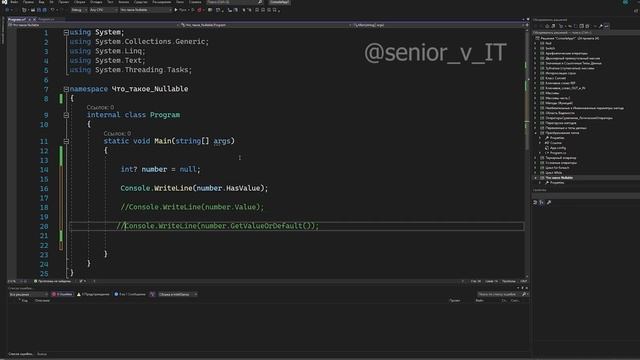Click the Error List search magnifier icon
This screenshot has height=360, width=640.
(x=524, y=294)
